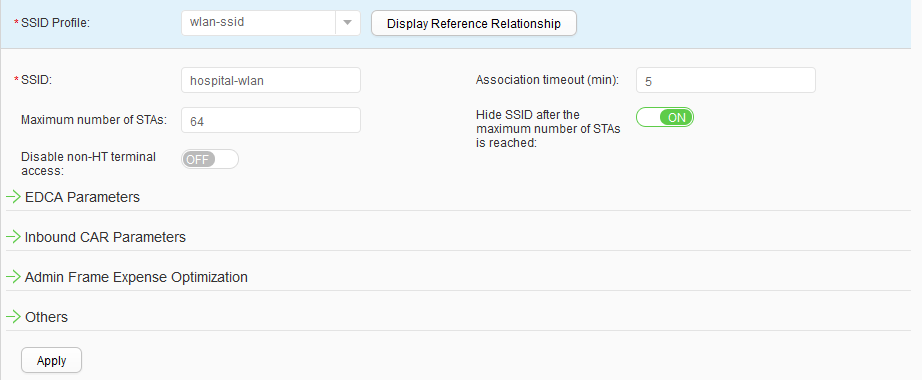The image size is (922, 380).
Task: Click Display Reference Relationship button
Action: point(474,24)
